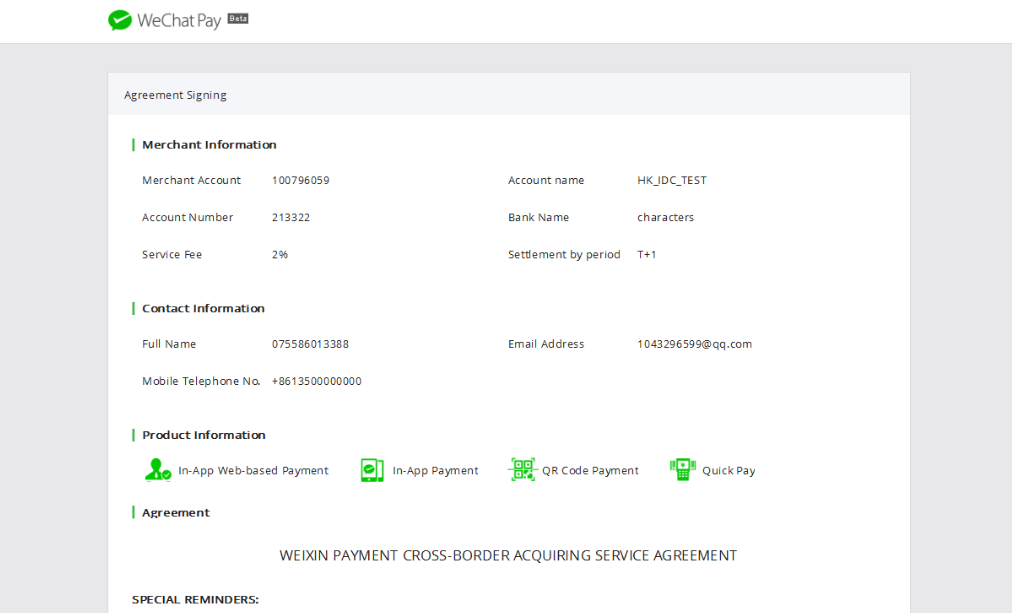The image size is (1012, 613).
Task: Select mobile number +8613500000000
Action: point(317,381)
